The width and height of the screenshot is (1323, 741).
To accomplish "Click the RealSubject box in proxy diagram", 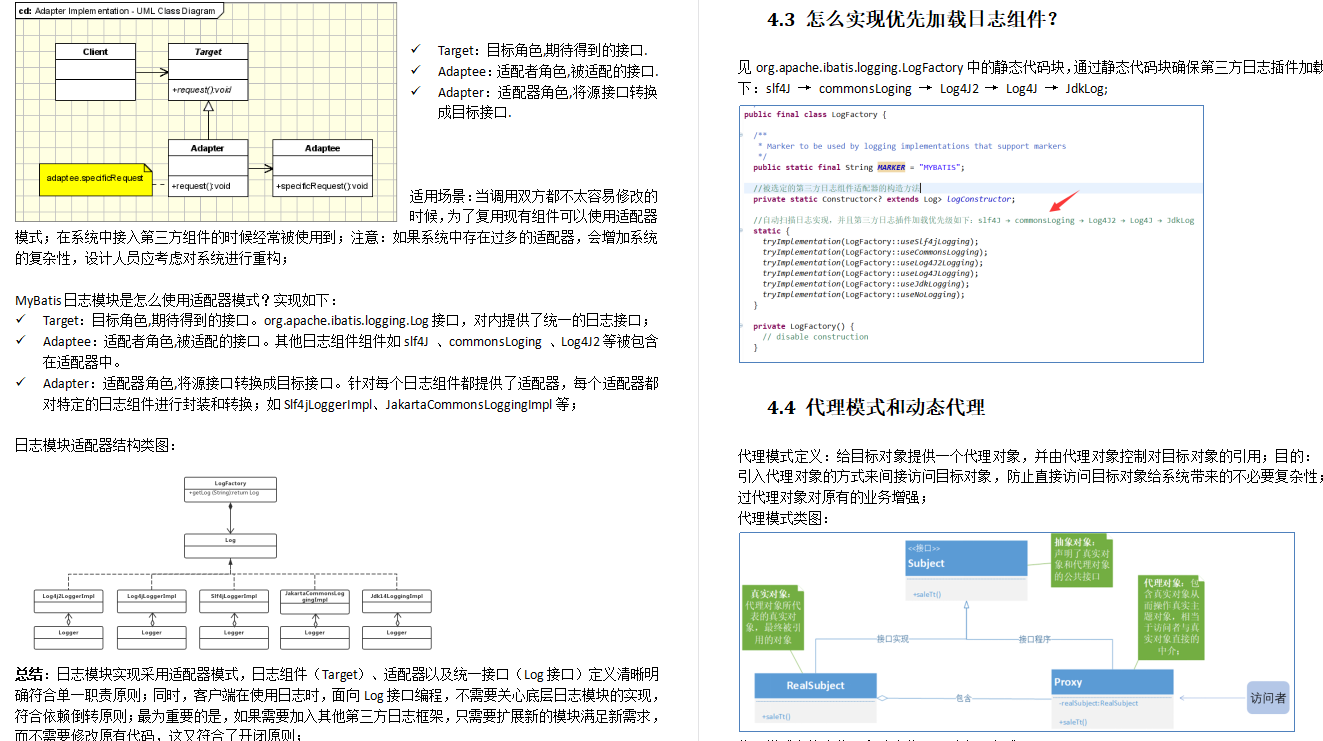I will (816, 698).
